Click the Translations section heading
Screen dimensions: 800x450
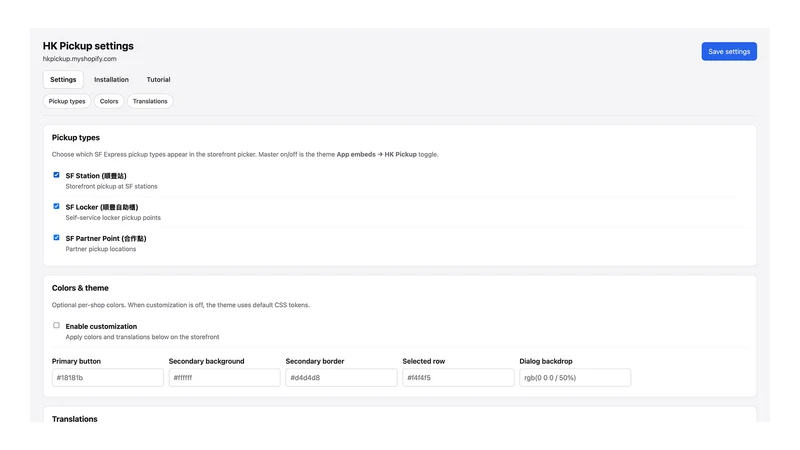click(x=74, y=418)
